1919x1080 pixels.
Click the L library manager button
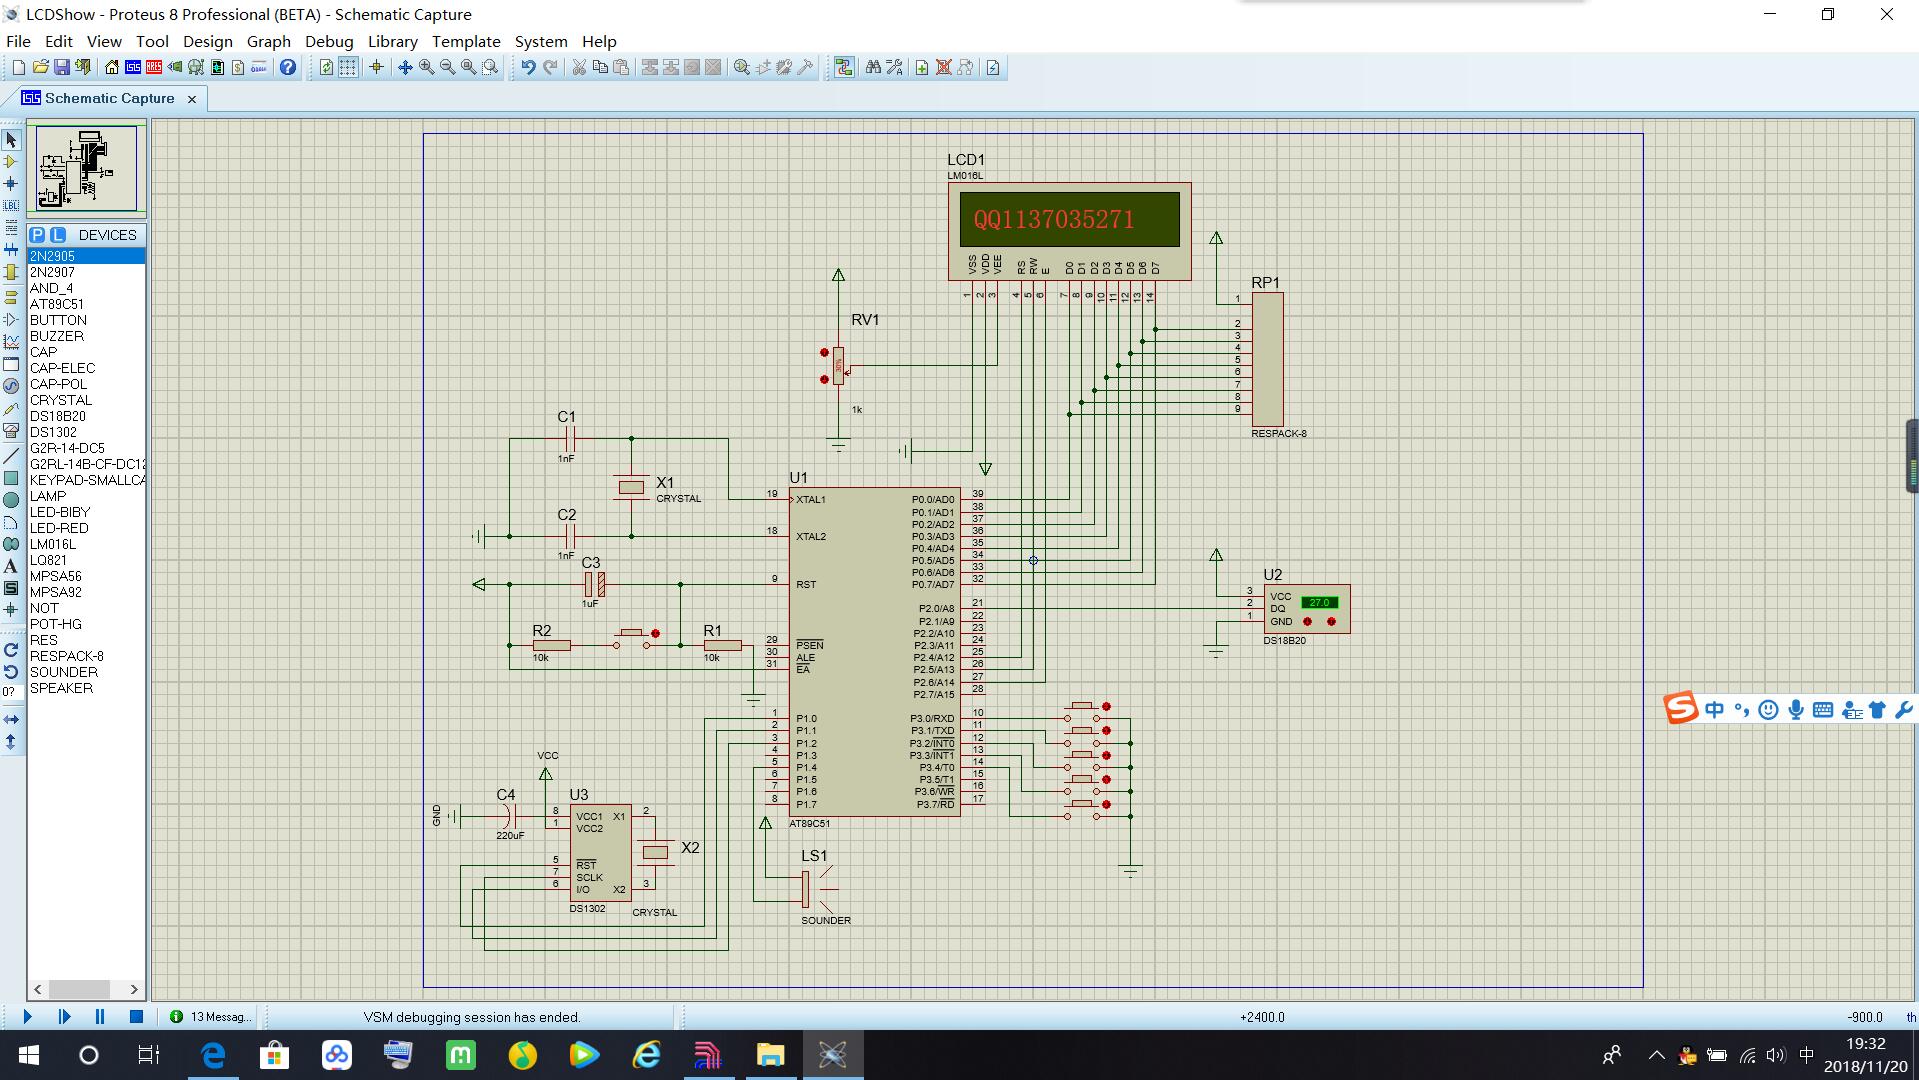[x=57, y=235]
